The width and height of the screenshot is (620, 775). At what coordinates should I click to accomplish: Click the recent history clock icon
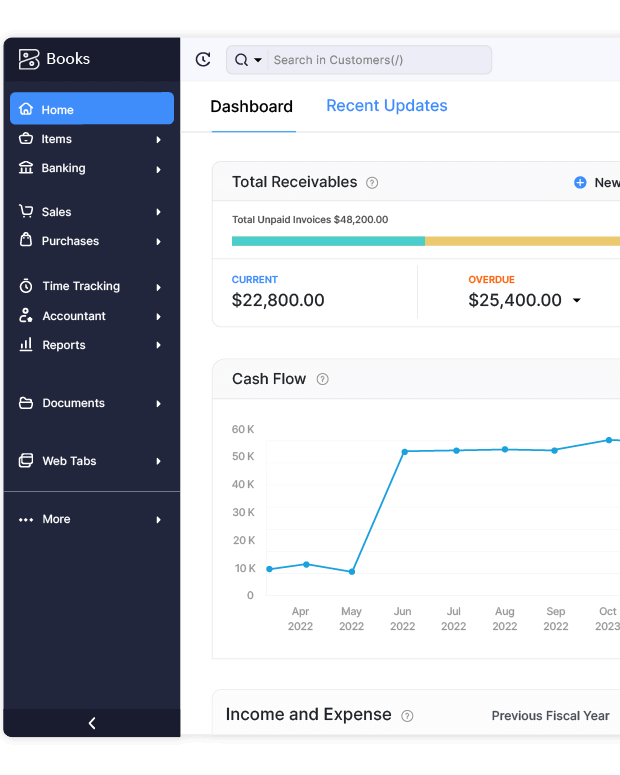pyautogui.click(x=203, y=60)
